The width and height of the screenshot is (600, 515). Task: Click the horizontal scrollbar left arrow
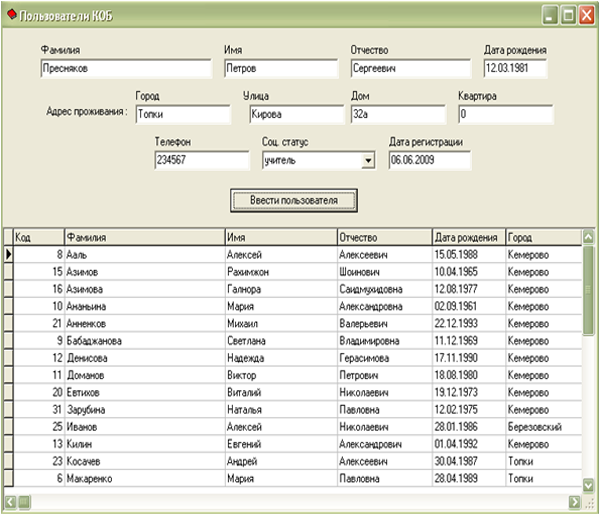pos(10,500)
